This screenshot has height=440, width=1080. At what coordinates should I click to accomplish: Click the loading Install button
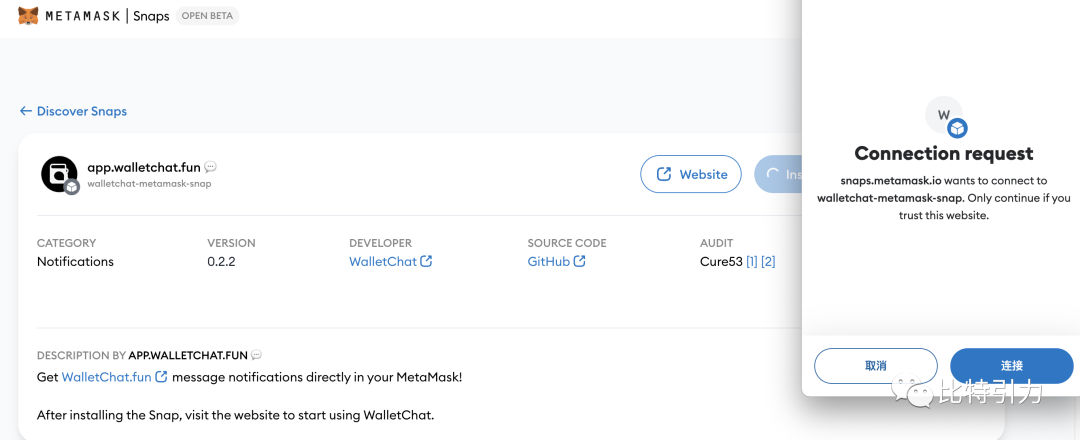(779, 174)
